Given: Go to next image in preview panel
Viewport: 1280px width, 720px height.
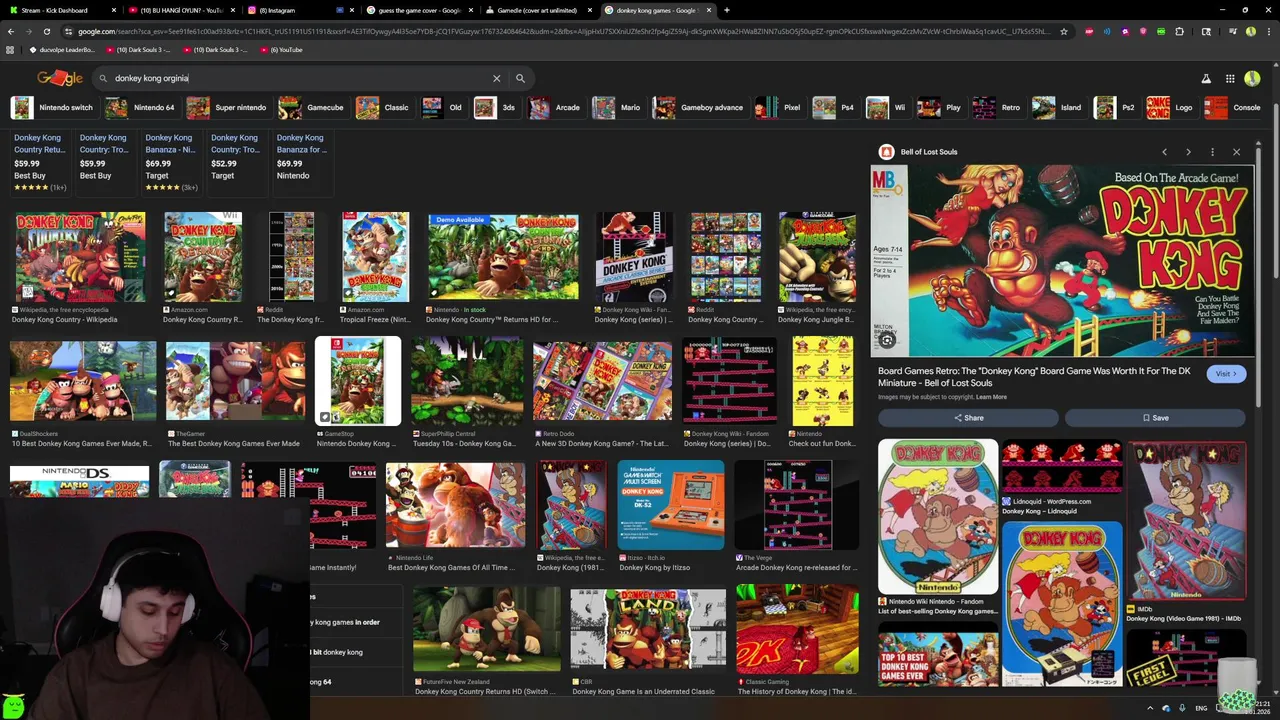Looking at the screenshot, I should click(x=1188, y=152).
